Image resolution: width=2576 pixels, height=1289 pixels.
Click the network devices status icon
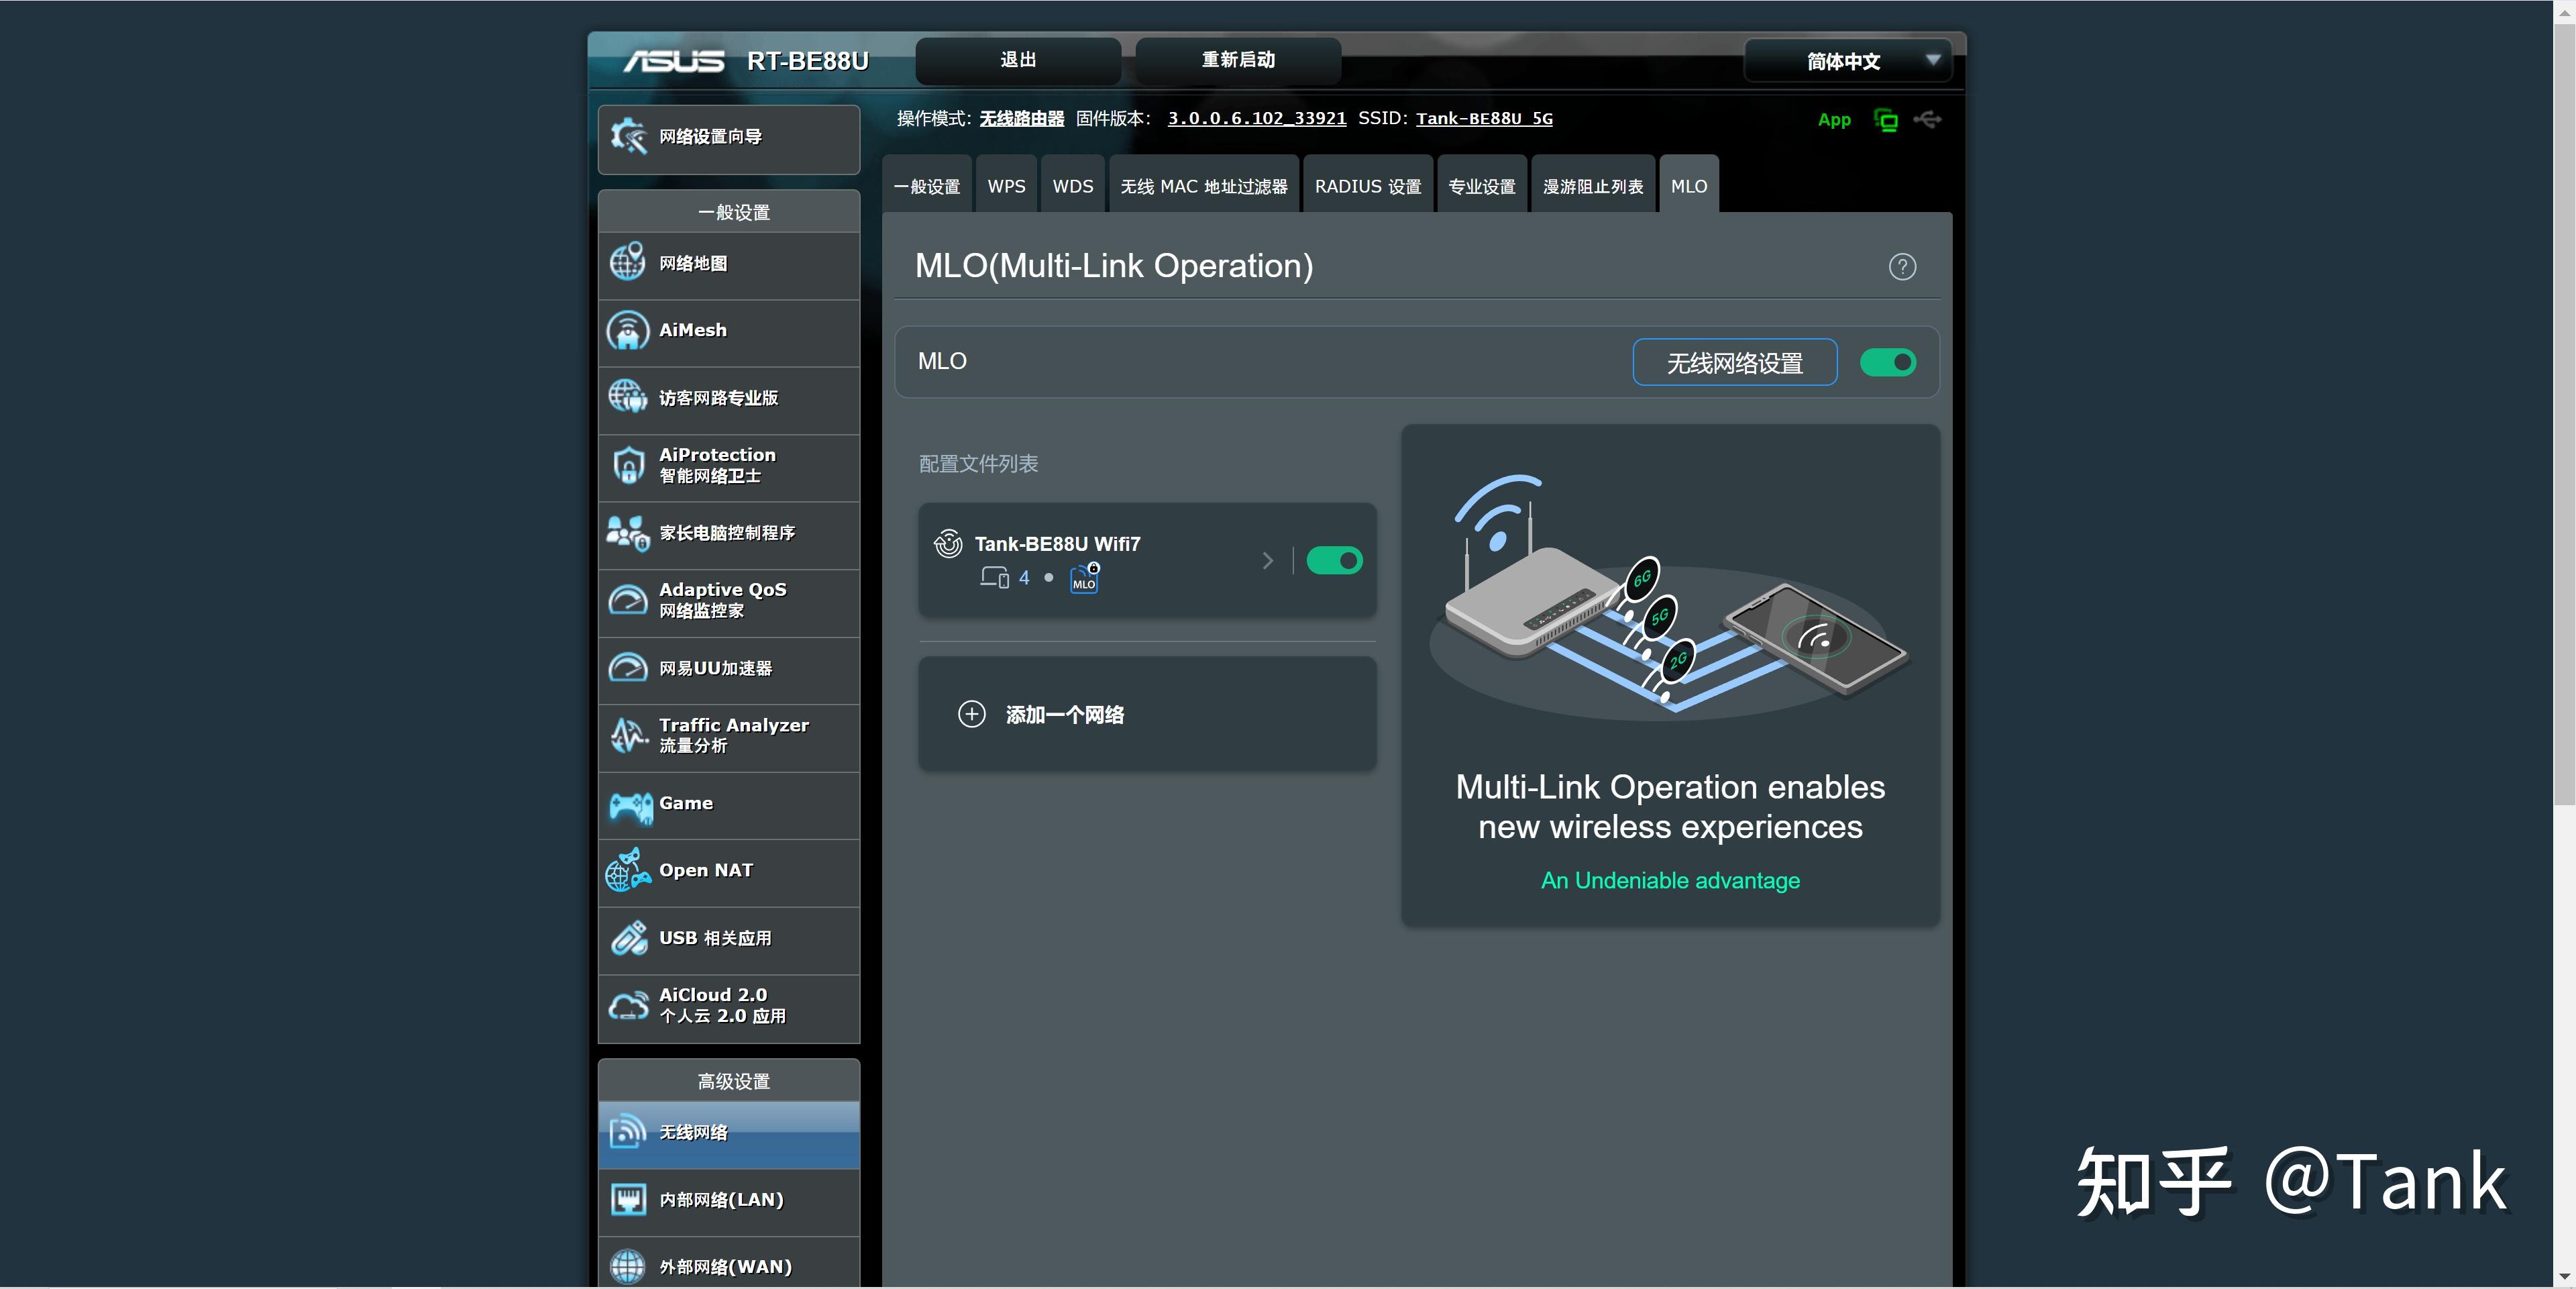coord(1885,120)
